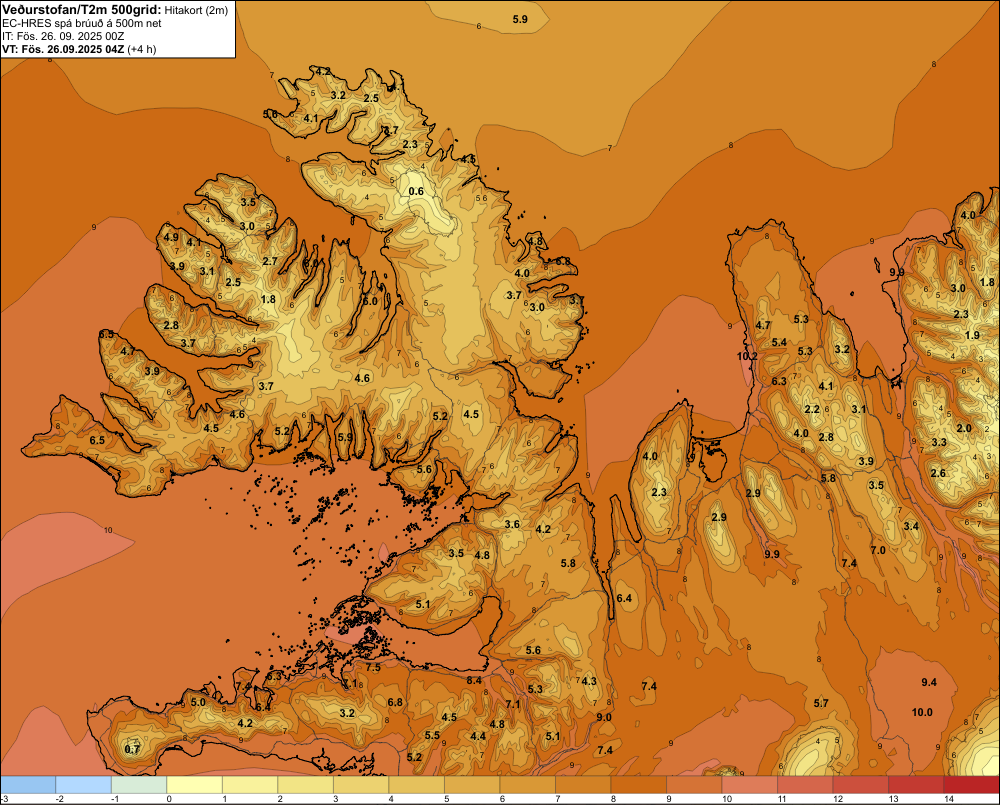Click the 9.4 temperature value on the map
The image size is (1000, 805).
click(x=929, y=682)
